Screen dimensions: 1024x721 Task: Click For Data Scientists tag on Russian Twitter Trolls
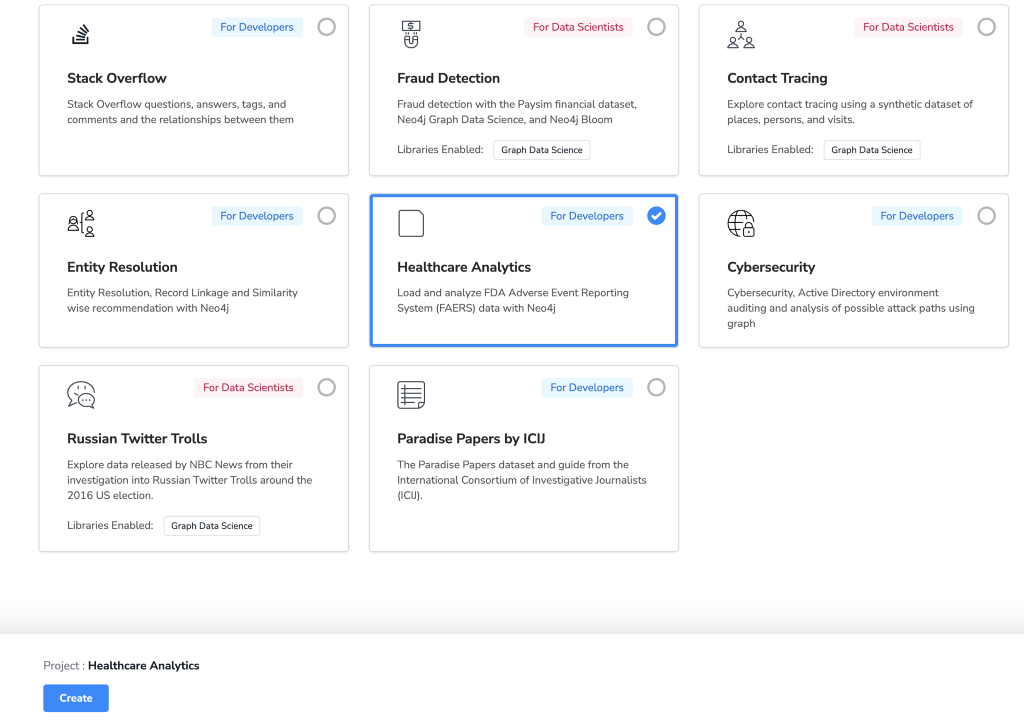(248, 387)
